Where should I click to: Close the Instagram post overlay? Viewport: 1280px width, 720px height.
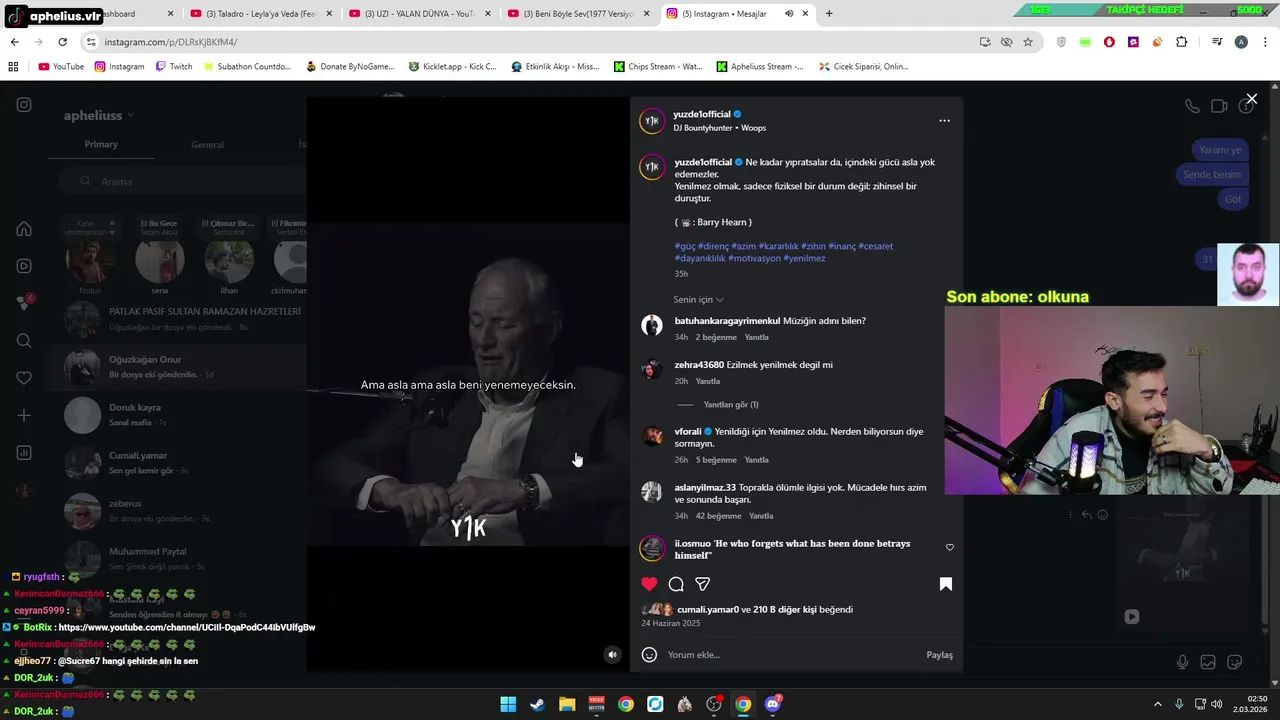click(x=1251, y=99)
